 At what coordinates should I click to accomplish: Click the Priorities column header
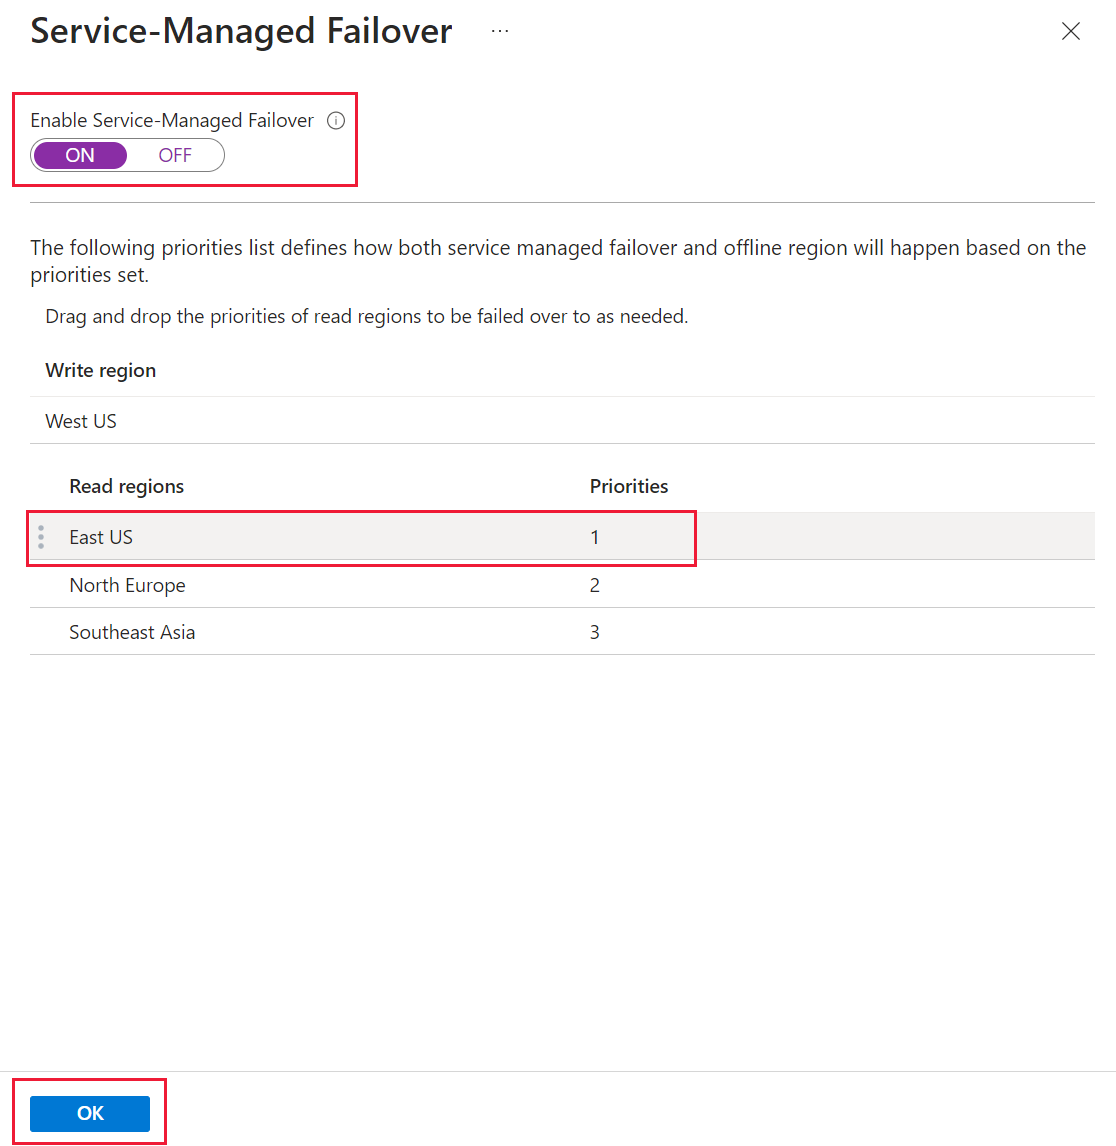[628, 486]
